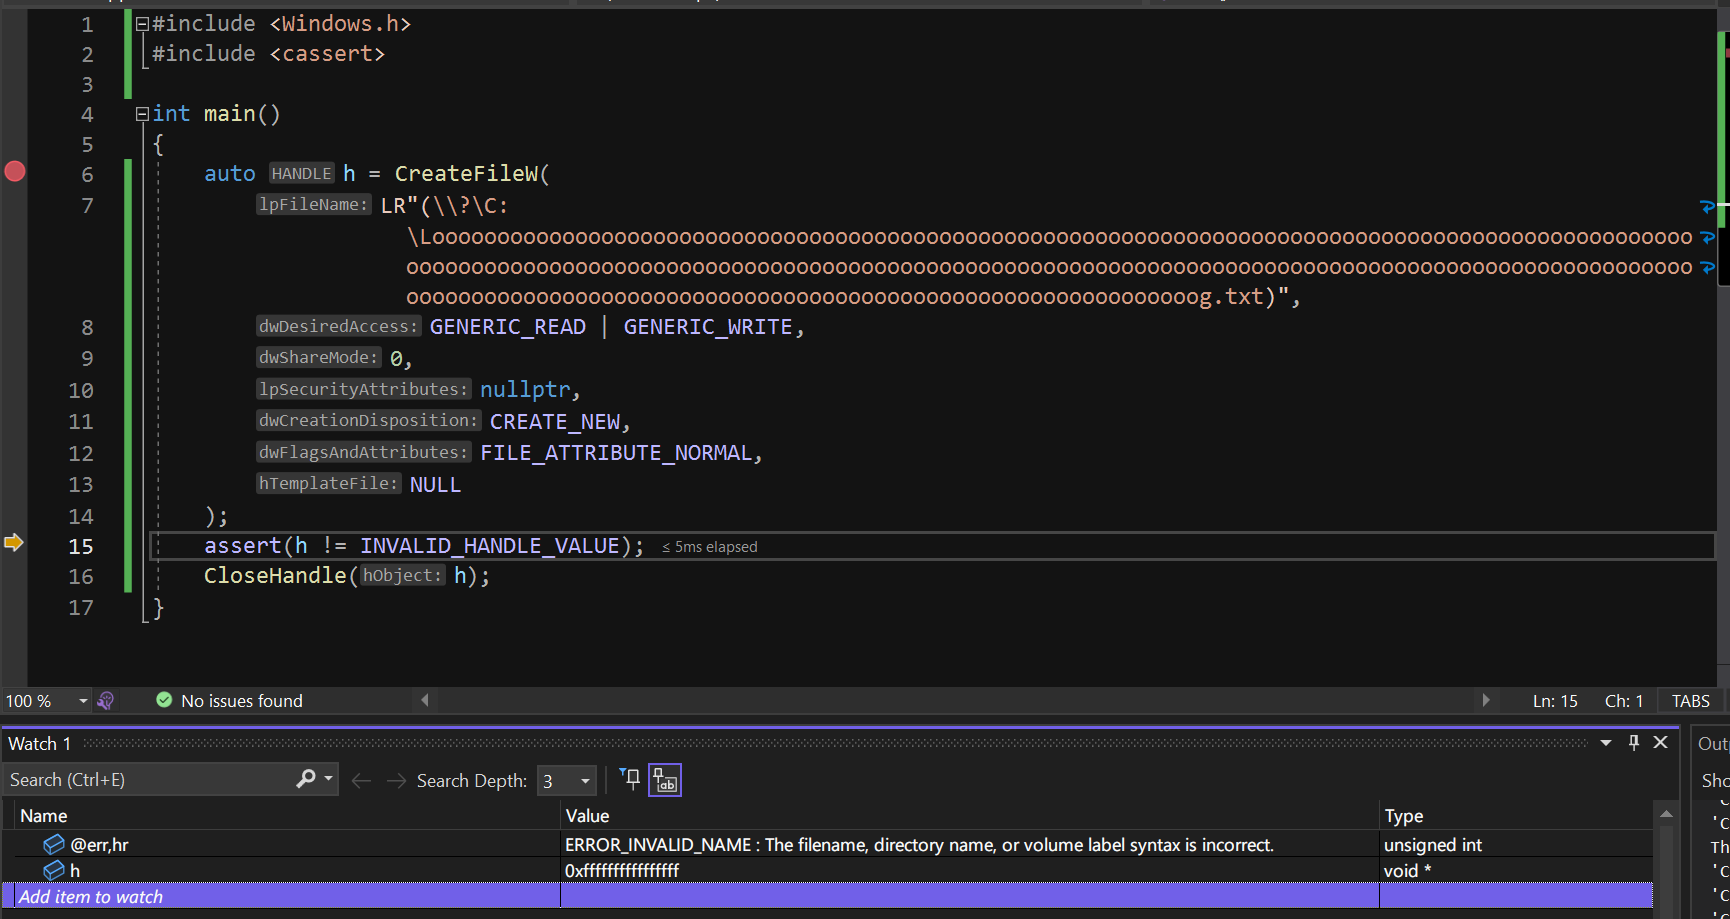1730x919 pixels.
Task: Click the yellow current-statement arrow on line 15
Action: tap(13, 543)
